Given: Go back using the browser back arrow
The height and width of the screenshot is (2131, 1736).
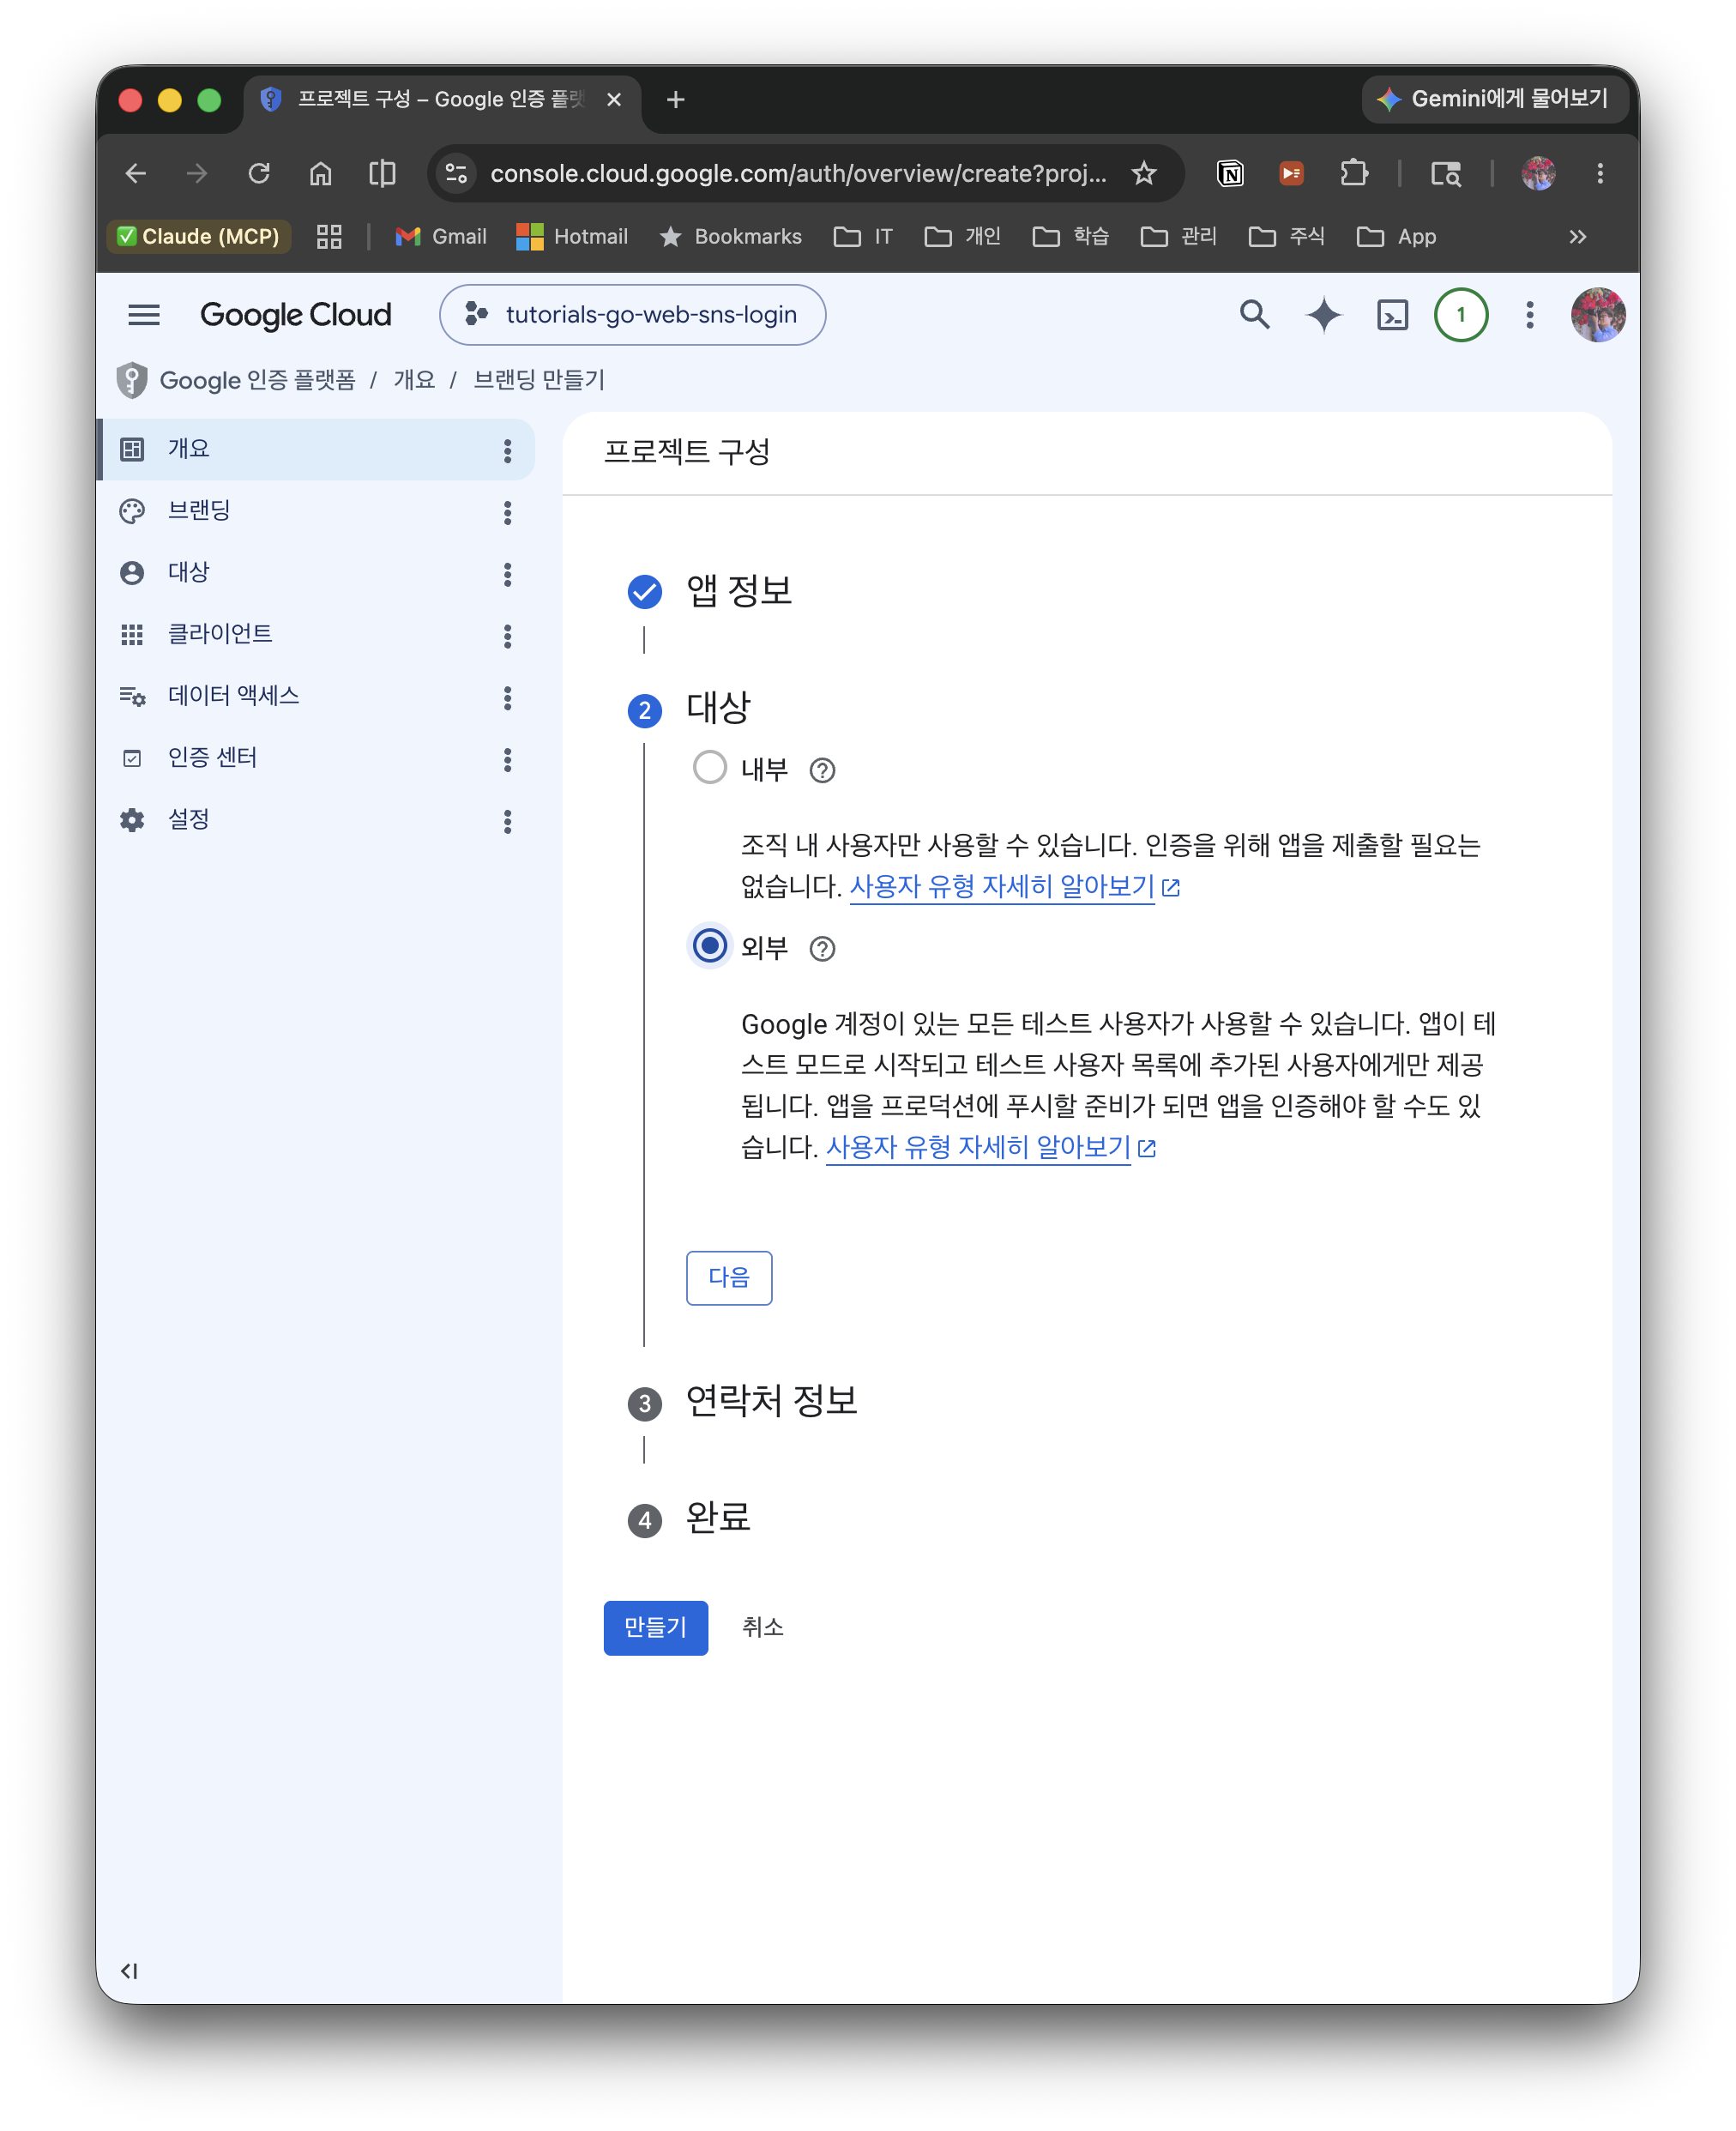Looking at the screenshot, I should tap(136, 174).
